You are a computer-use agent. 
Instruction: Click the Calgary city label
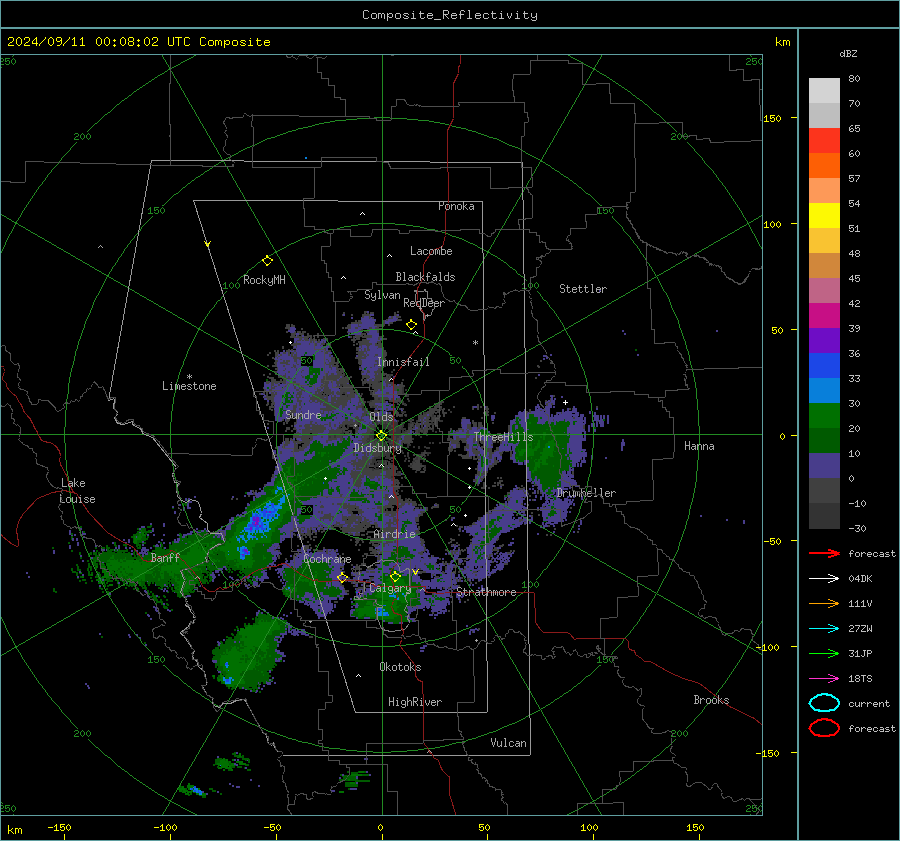pos(390,588)
